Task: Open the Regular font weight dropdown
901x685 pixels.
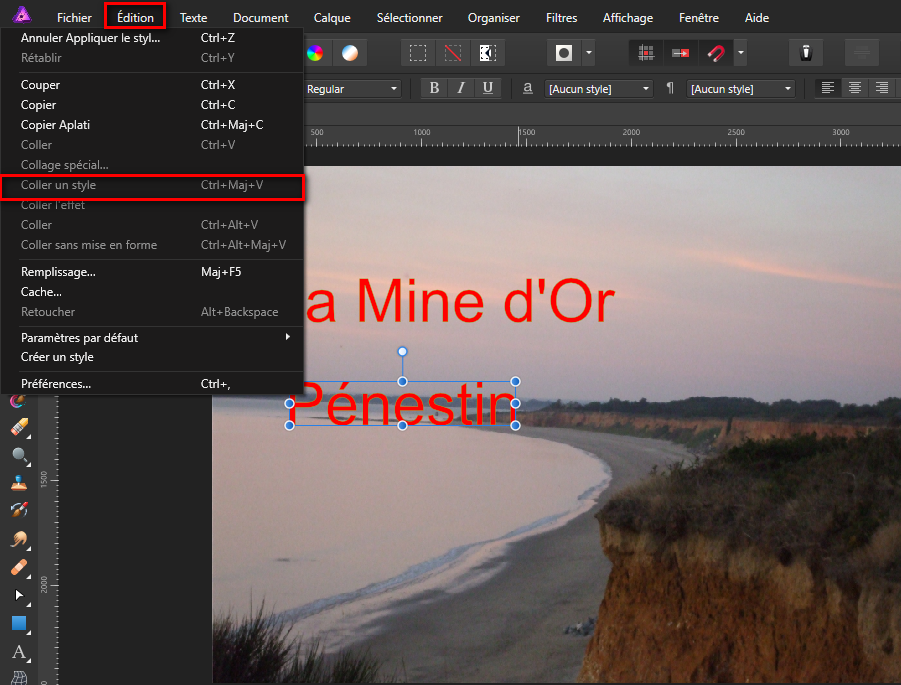Action: point(352,89)
